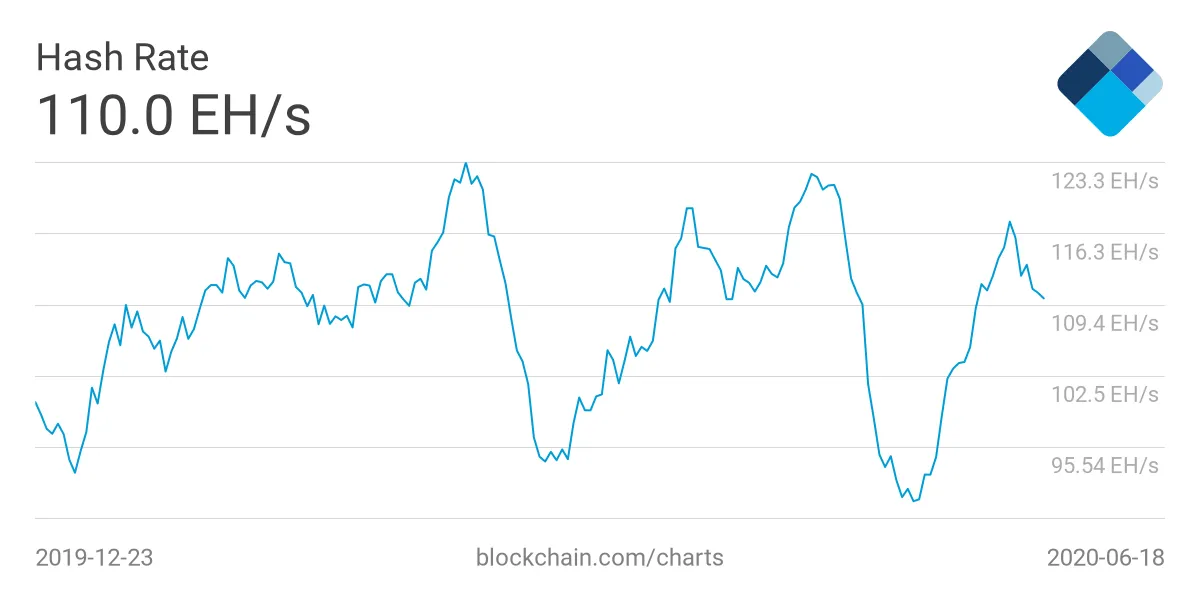Image resolution: width=1200 pixels, height=600 pixels.
Task: Click the 2020-06-18 end date
Action: [x=1105, y=557]
